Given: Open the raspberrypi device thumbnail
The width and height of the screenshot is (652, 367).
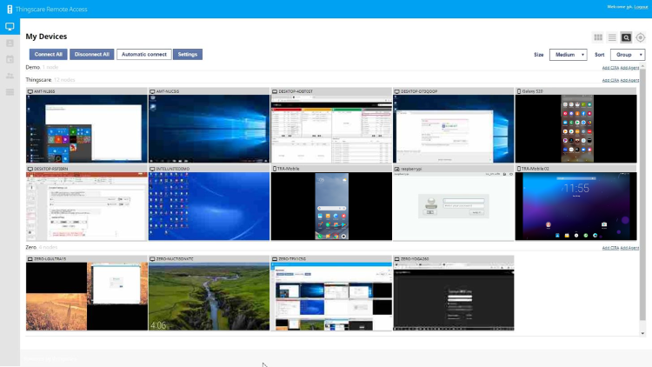Looking at the screenshot, I should (x=454, y=206).
